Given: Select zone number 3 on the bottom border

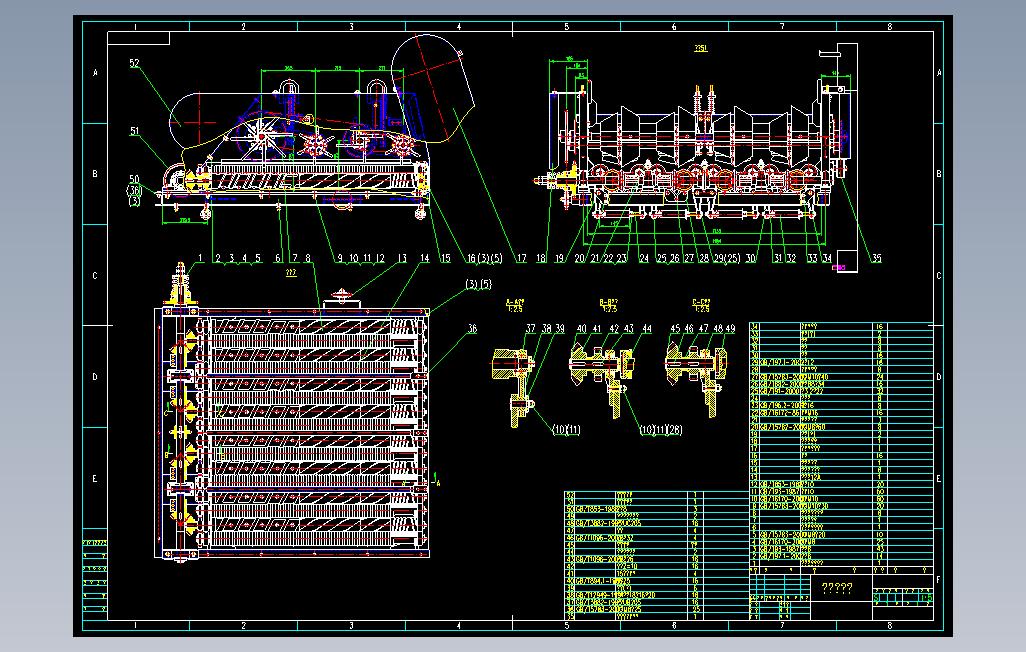Looking at the screenshot, I should (x=351, y=626).
